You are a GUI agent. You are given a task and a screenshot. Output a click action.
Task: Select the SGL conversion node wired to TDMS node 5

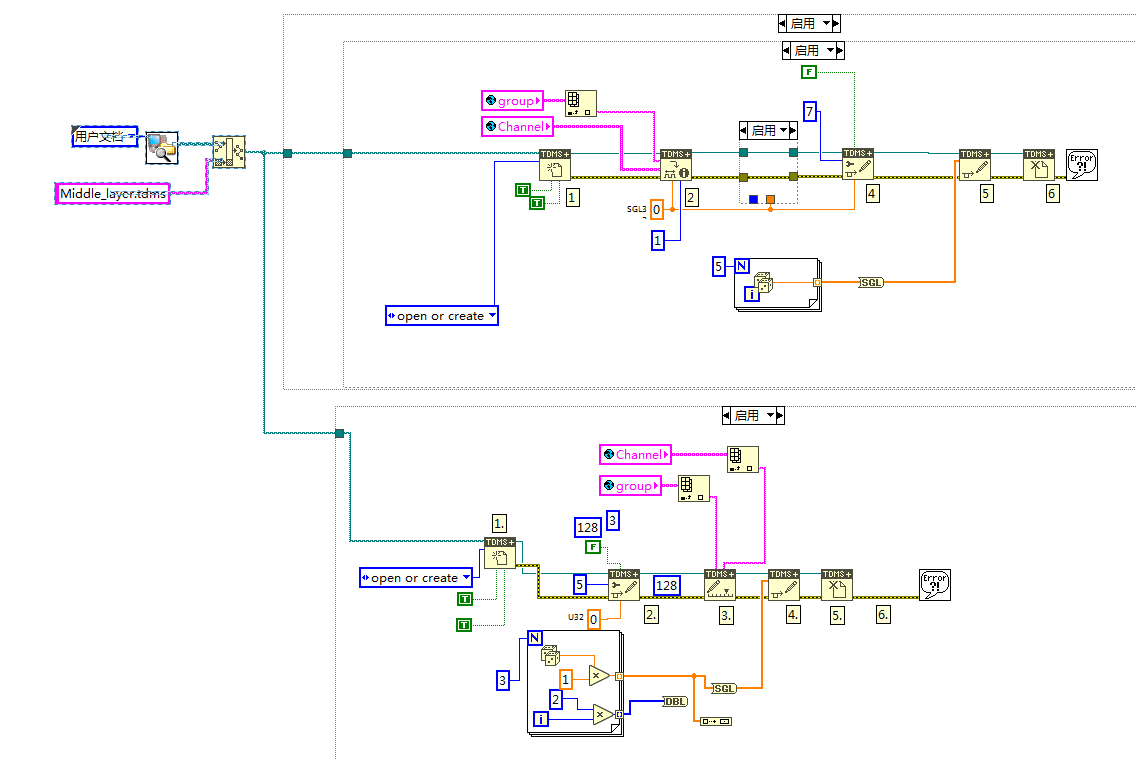point(871,283)
